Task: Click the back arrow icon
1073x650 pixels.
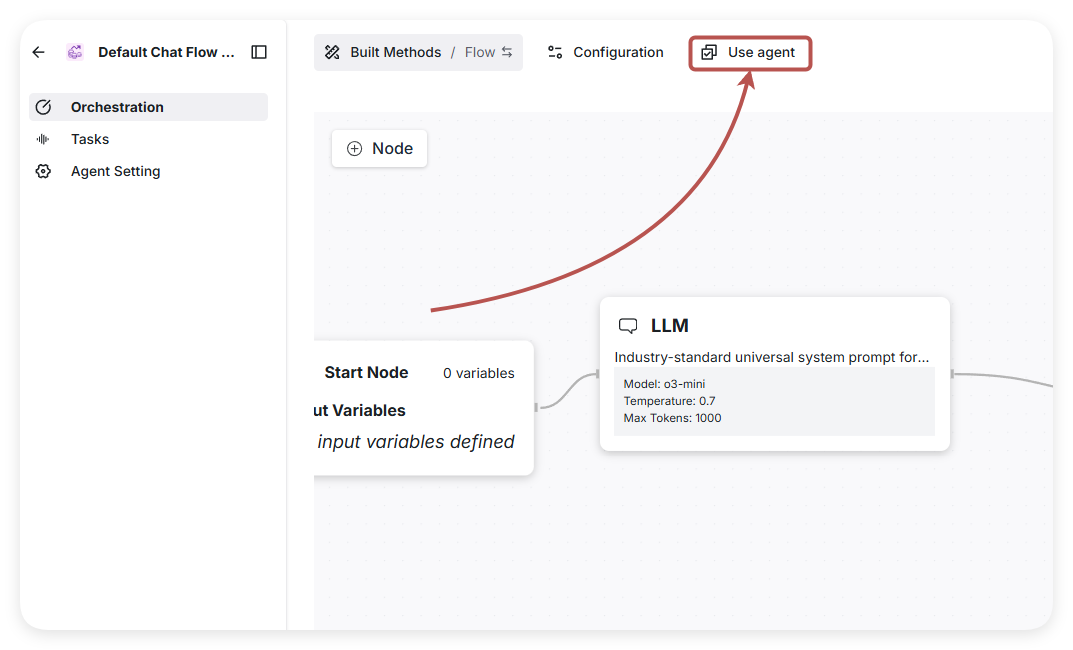Action: (39, 52)
